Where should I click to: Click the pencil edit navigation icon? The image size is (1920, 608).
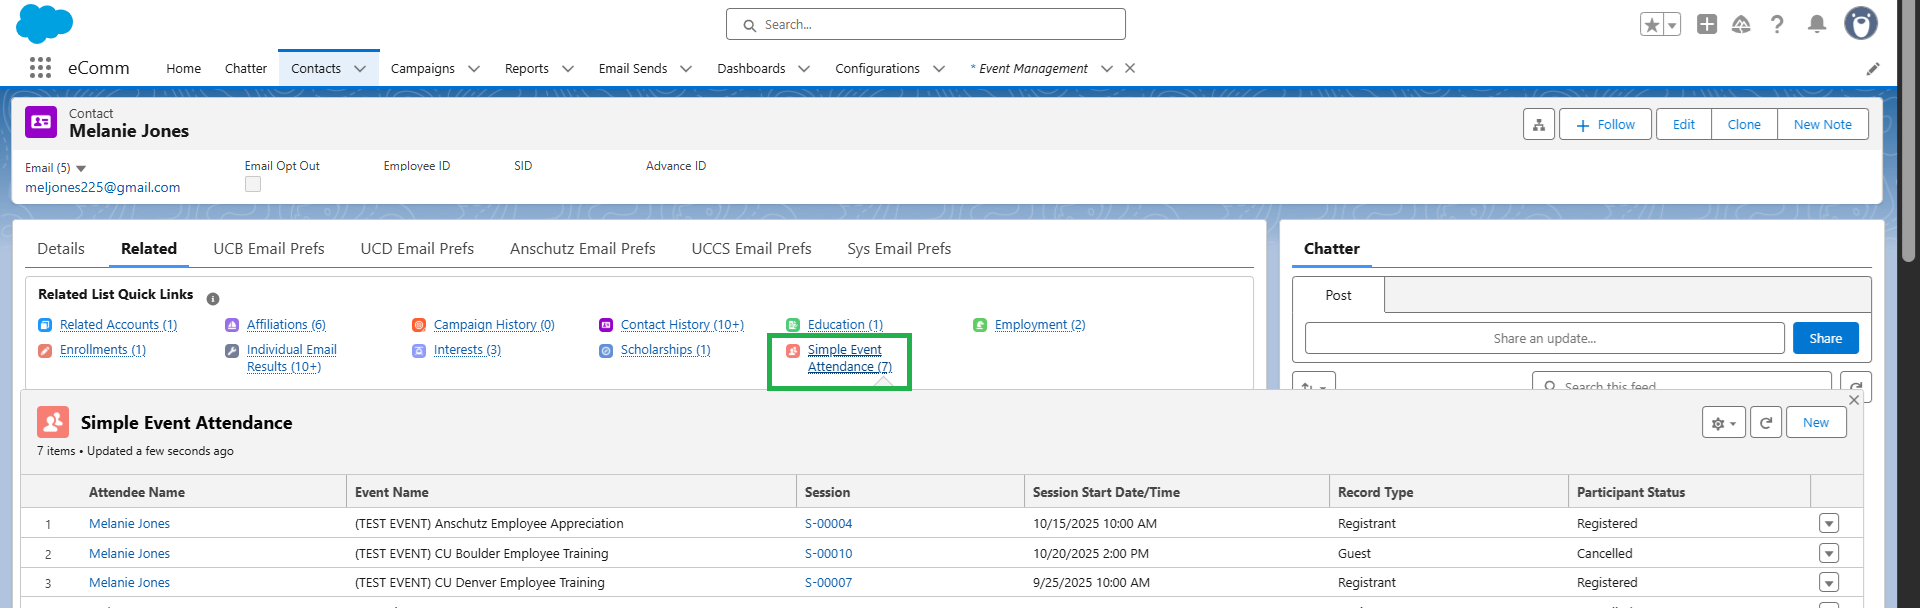click(1873, 68)
